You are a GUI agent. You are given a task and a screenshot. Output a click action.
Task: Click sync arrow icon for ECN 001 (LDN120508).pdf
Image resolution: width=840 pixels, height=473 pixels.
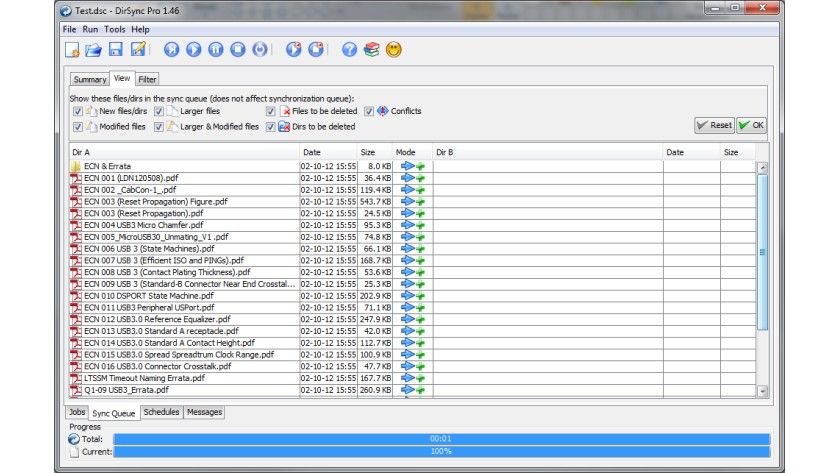[x=413, y=178]
